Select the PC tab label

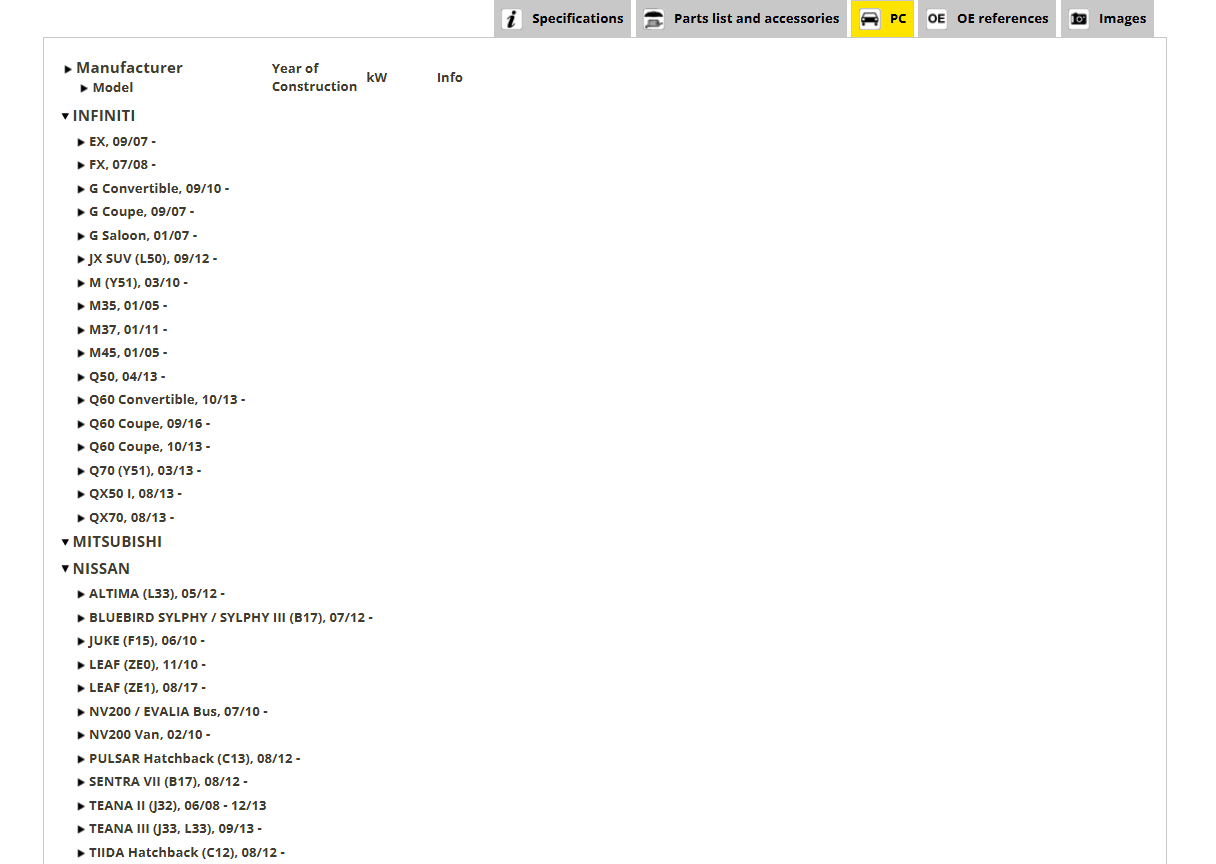click(898, 19)
